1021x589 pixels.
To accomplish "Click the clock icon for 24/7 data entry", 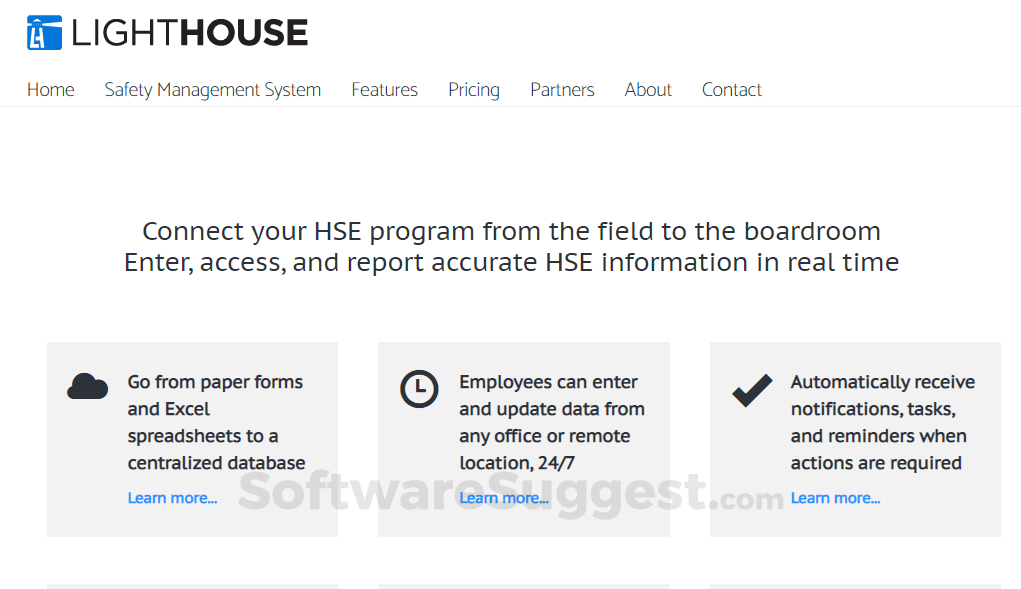I will (419, 390).
